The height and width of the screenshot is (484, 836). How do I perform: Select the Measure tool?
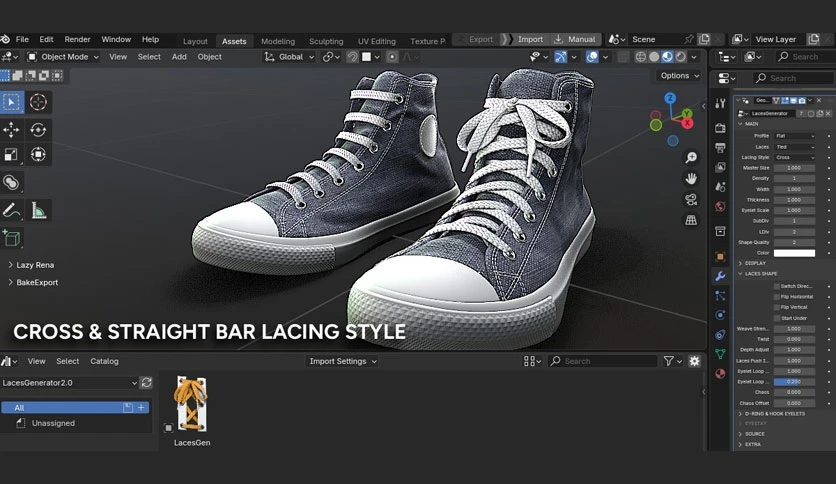pos(38,211)
